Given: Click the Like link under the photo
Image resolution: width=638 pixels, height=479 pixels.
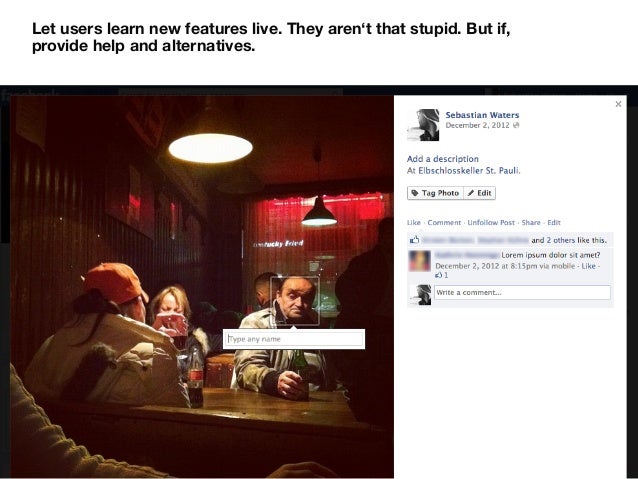Looking at the screenshot, I should click(x=413, y=223).
